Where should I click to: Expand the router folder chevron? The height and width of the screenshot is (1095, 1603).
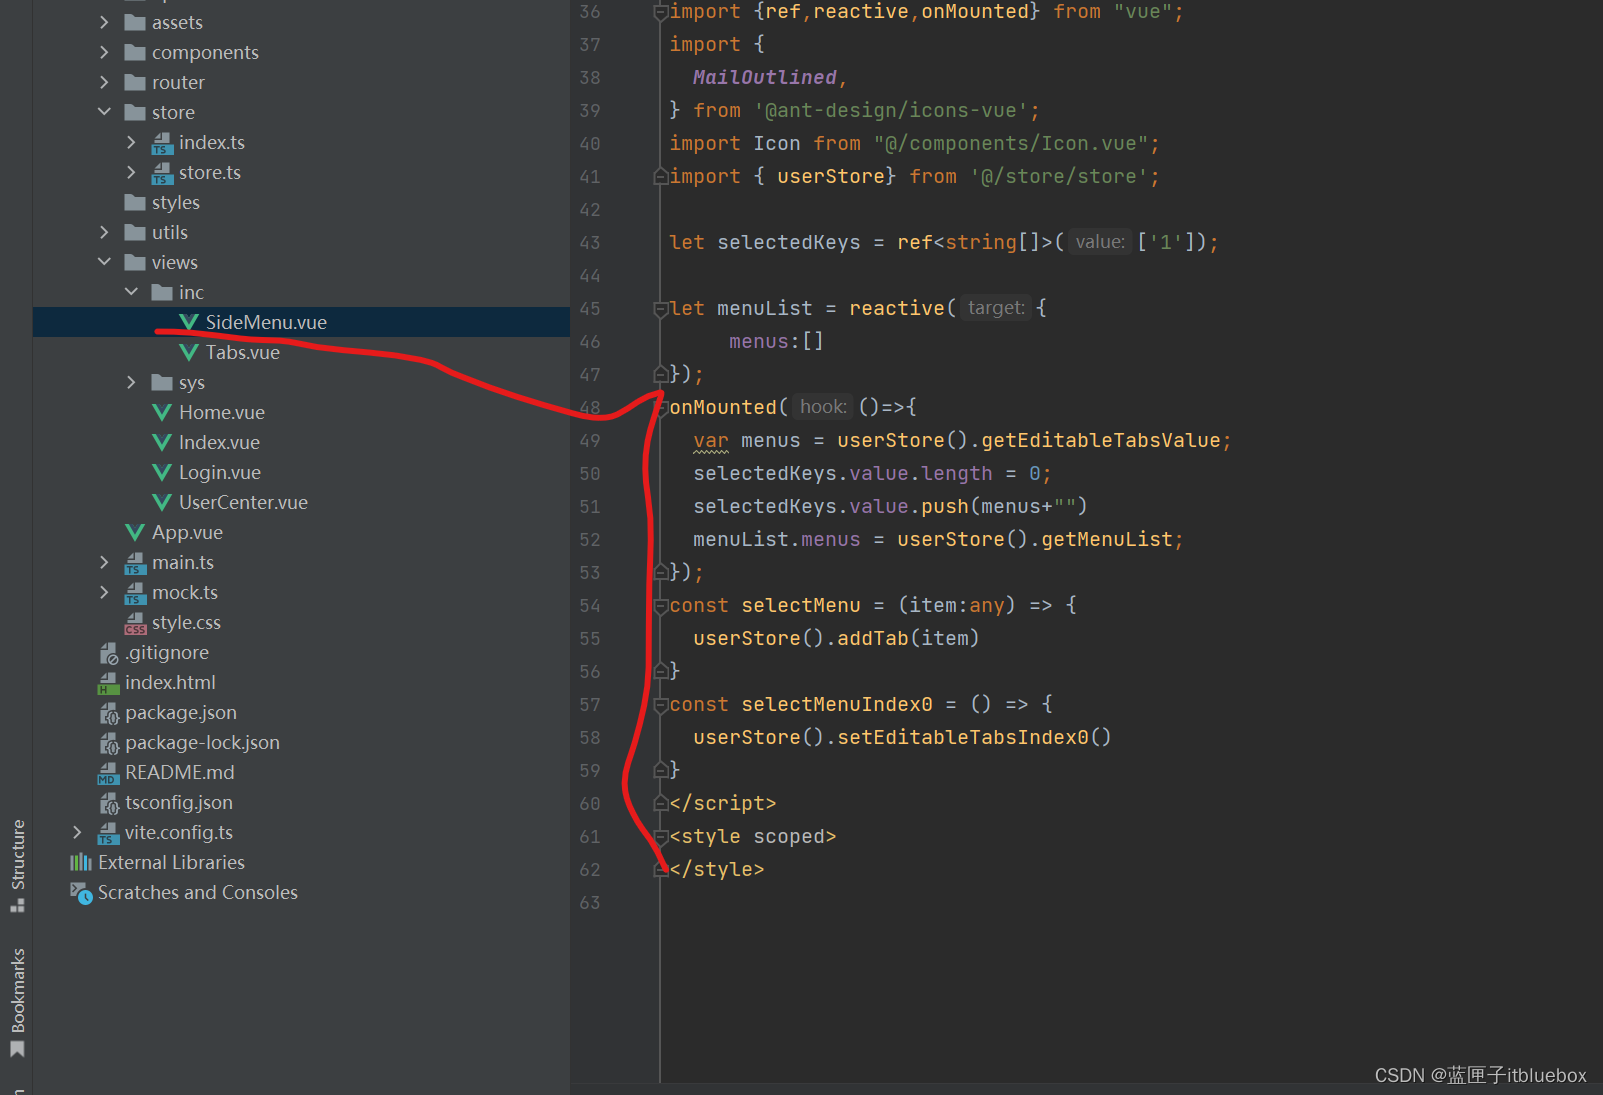[x=104, y=82]
